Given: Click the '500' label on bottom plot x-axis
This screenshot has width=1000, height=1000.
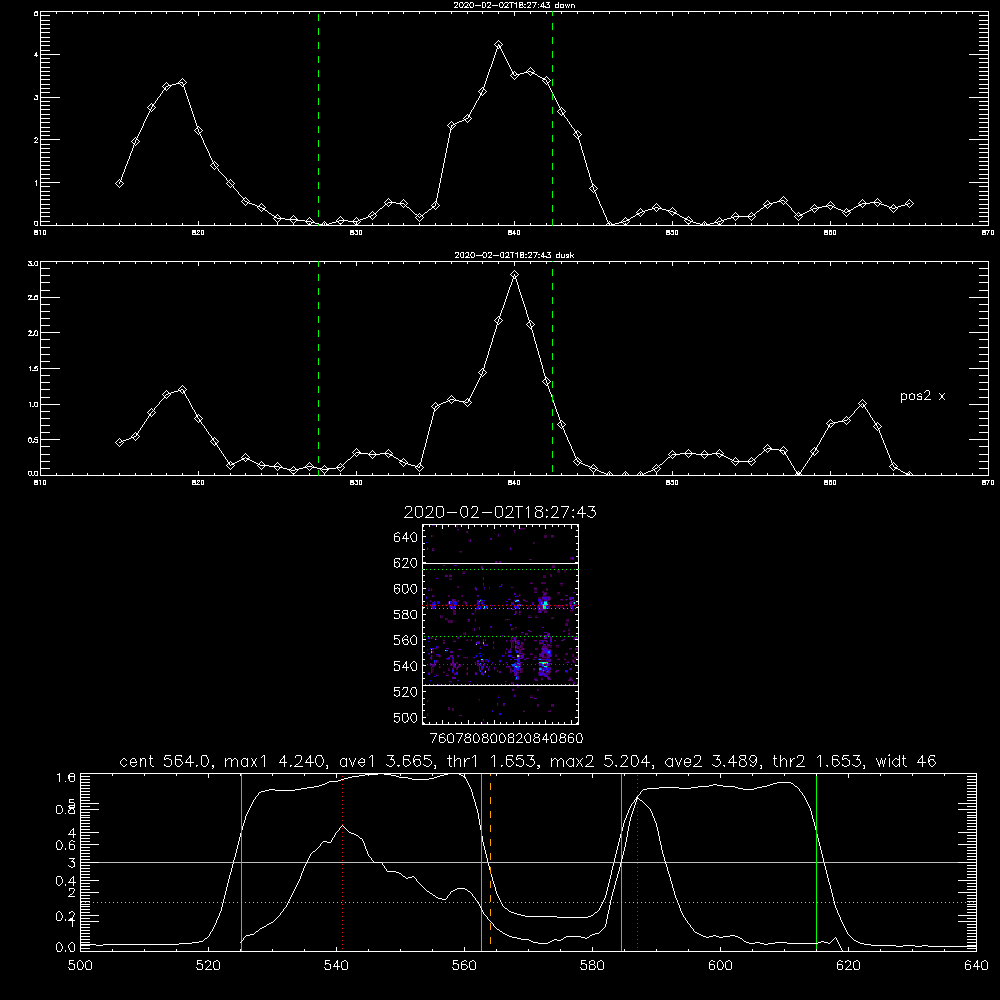Looking at the screenshot, I should click(80, 966).
